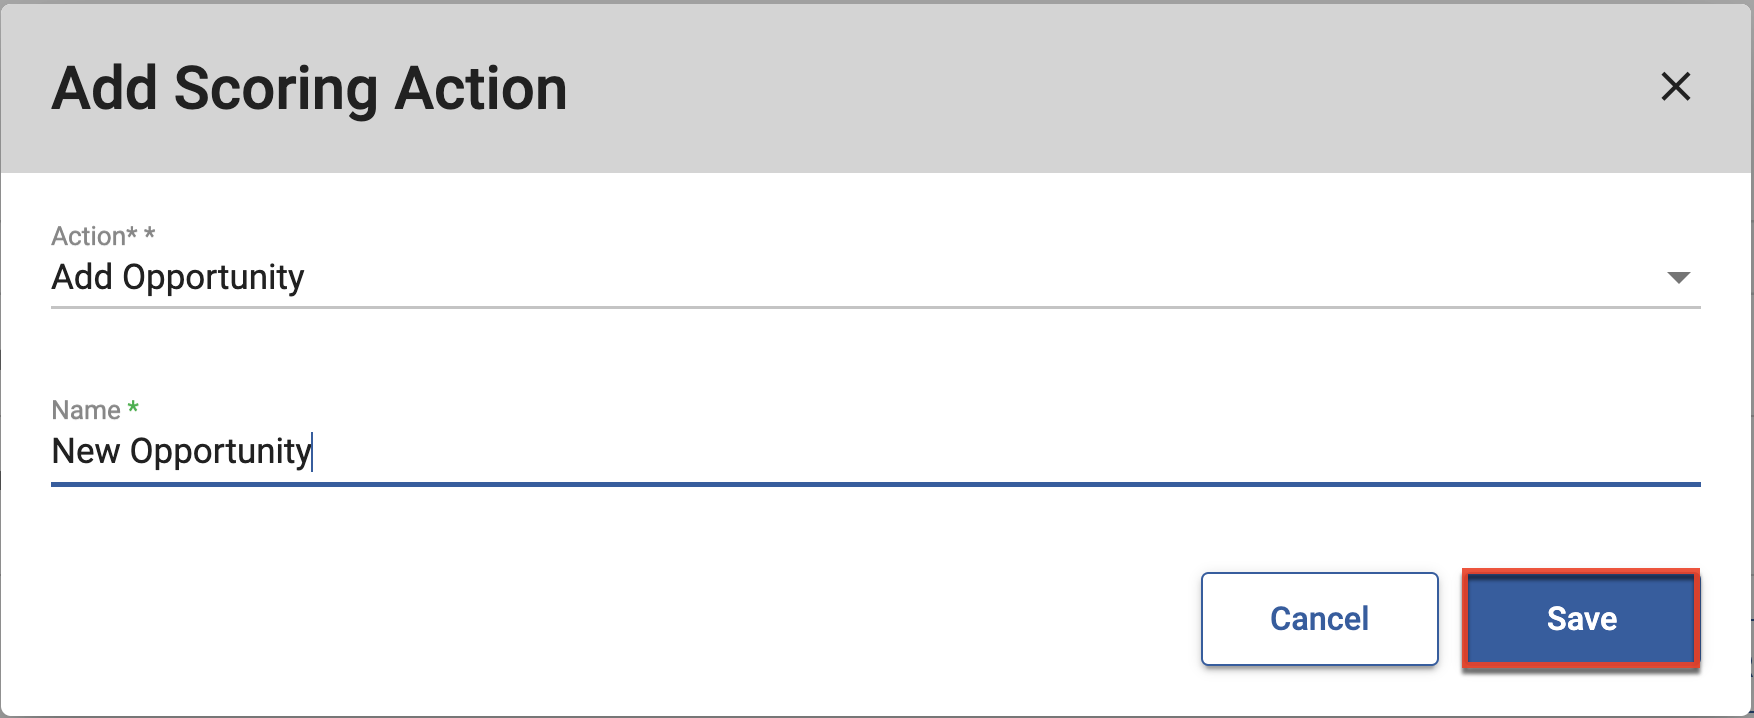Click the green required asterisk by Name
This screenshot has height=718, width=1754.
[133, 407]
